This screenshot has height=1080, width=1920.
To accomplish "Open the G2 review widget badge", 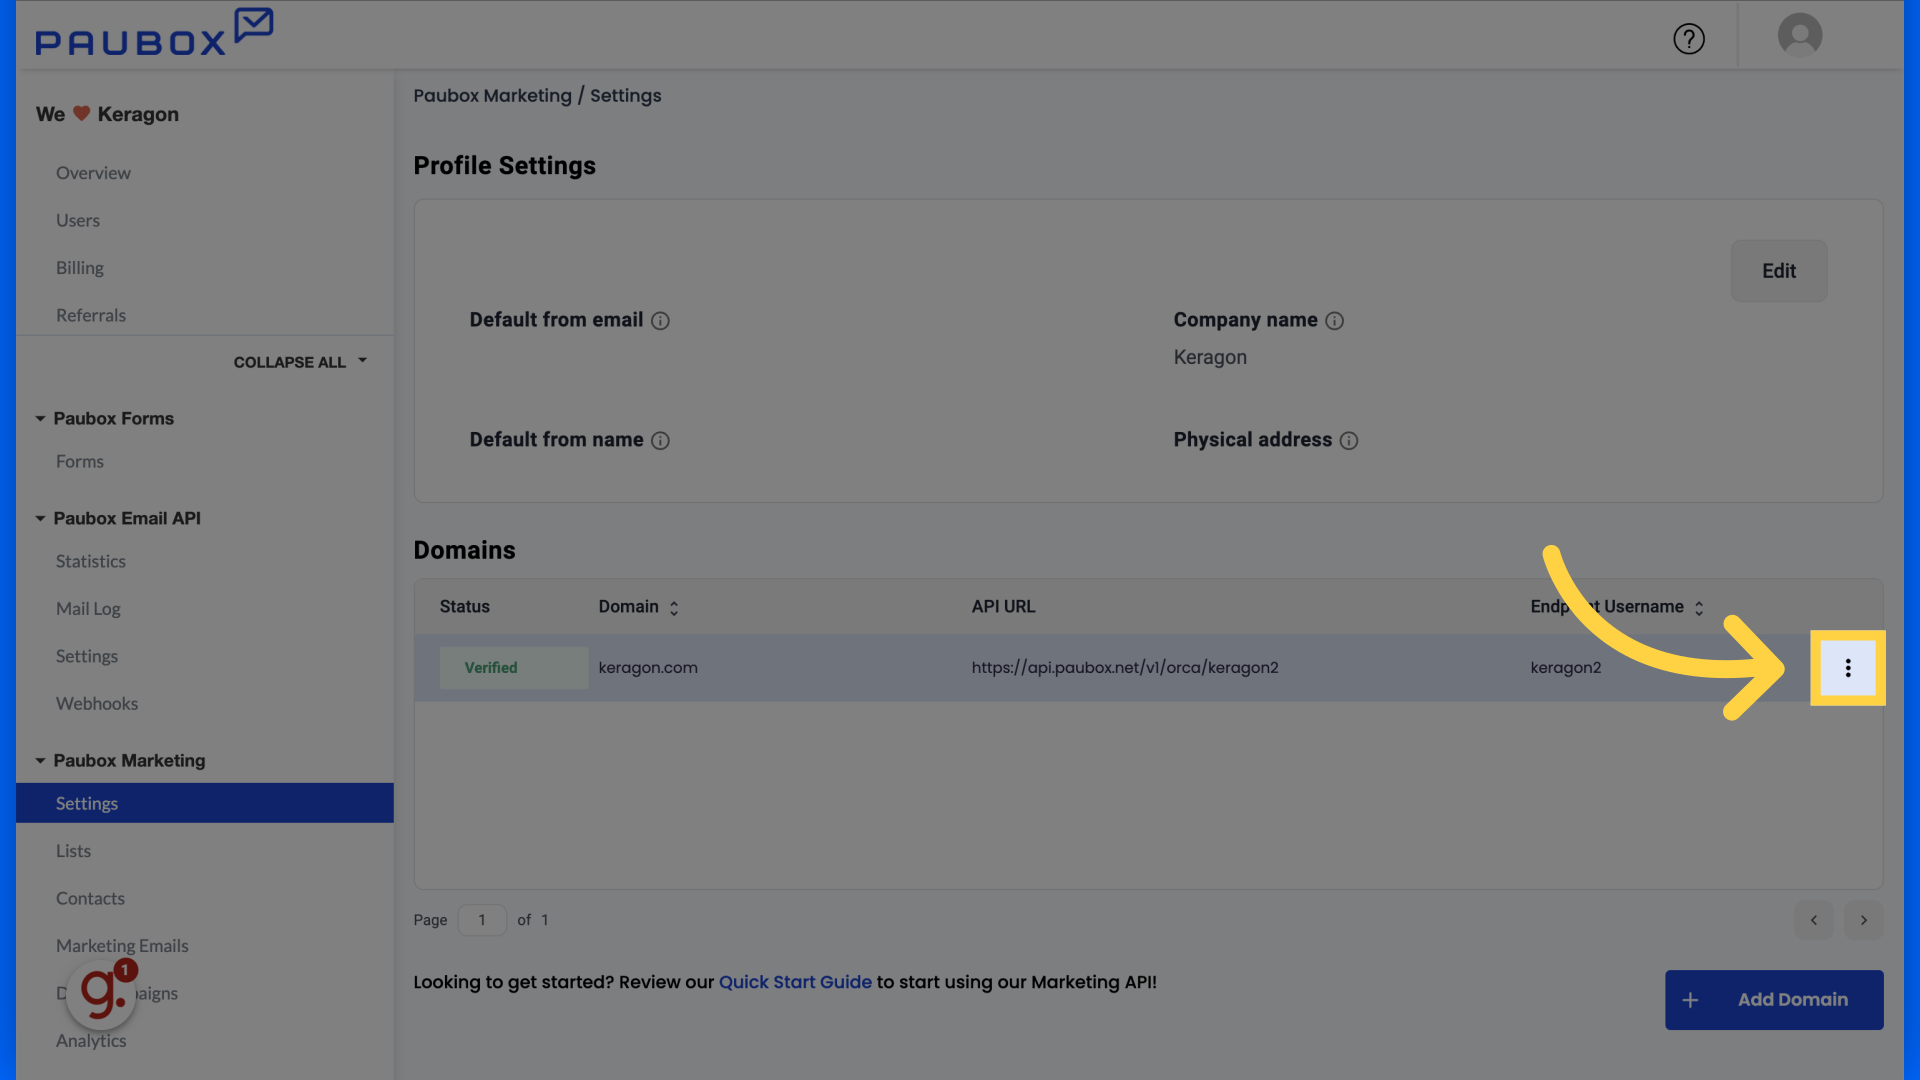I will 101,994.
